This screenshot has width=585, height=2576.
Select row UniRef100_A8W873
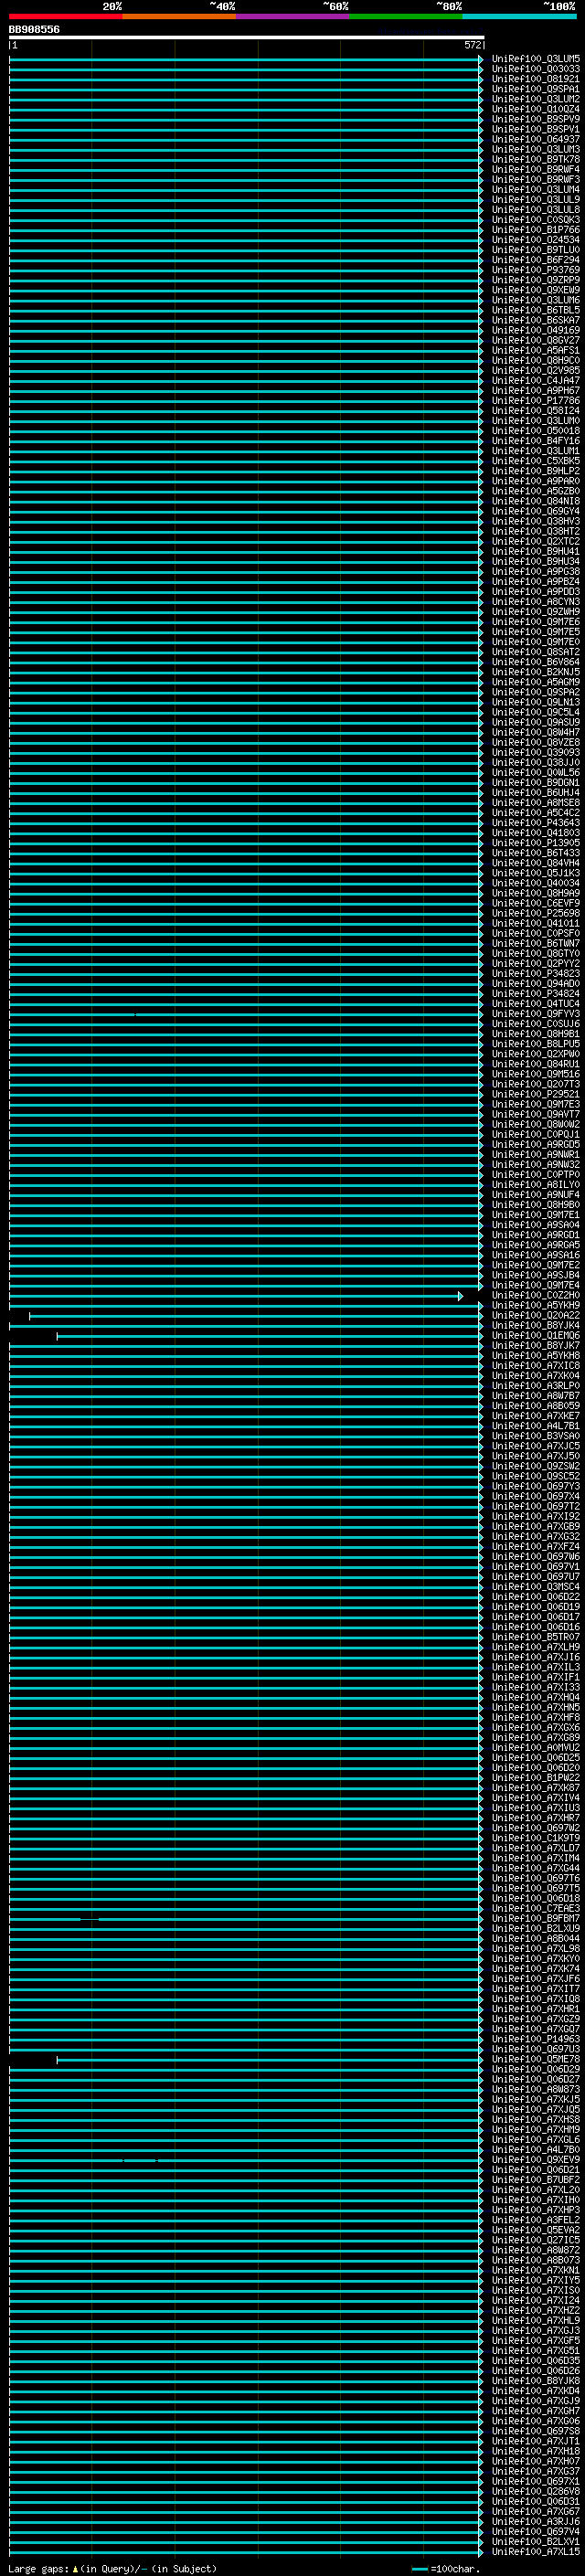[x=536, y=2089]
